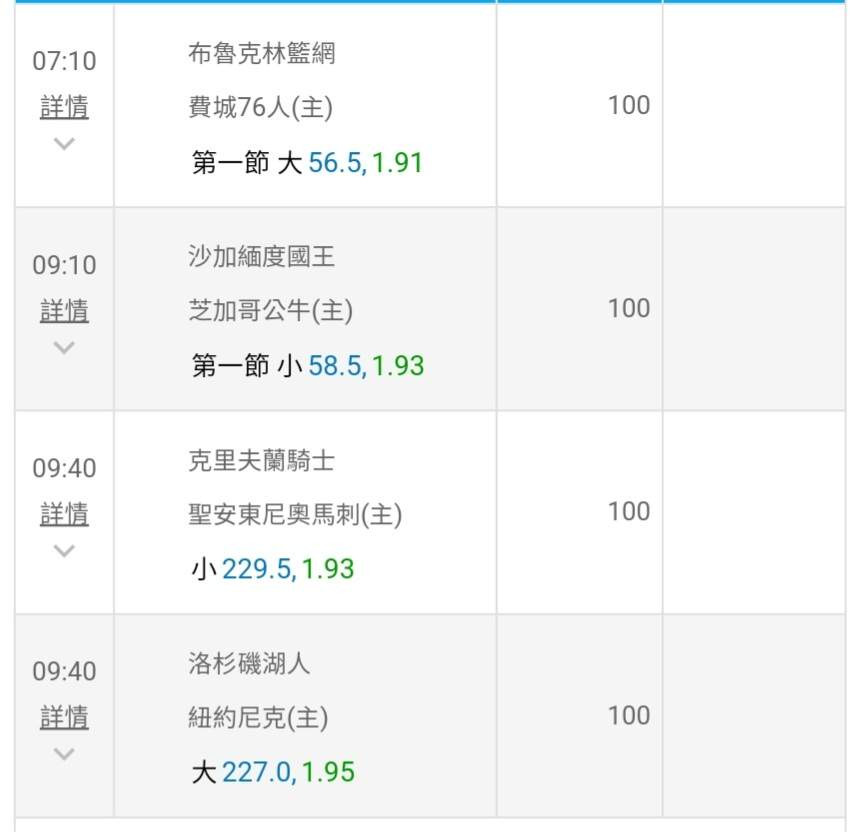Open 詳情 link for the 09:10 game

(x=64, y=311)
